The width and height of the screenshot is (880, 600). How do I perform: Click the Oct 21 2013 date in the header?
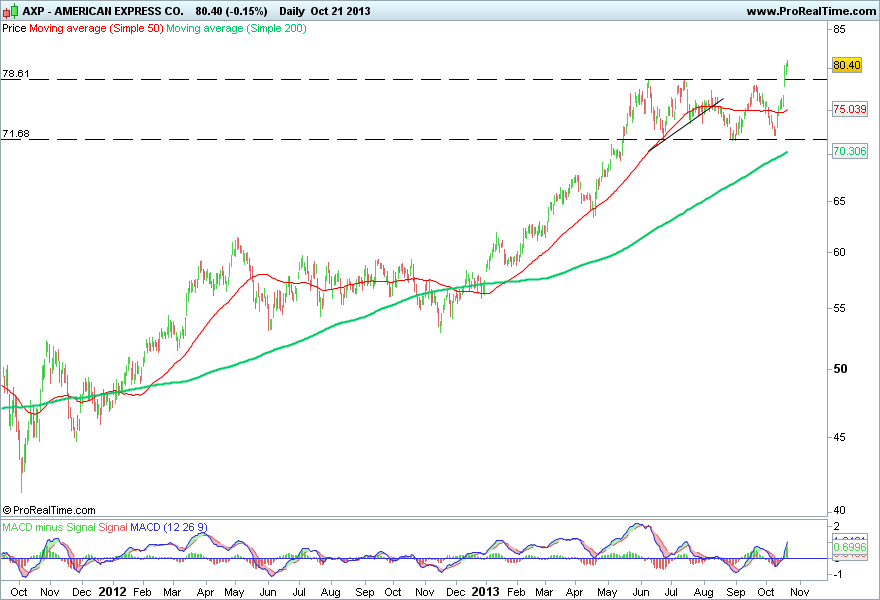coord(341,11)
